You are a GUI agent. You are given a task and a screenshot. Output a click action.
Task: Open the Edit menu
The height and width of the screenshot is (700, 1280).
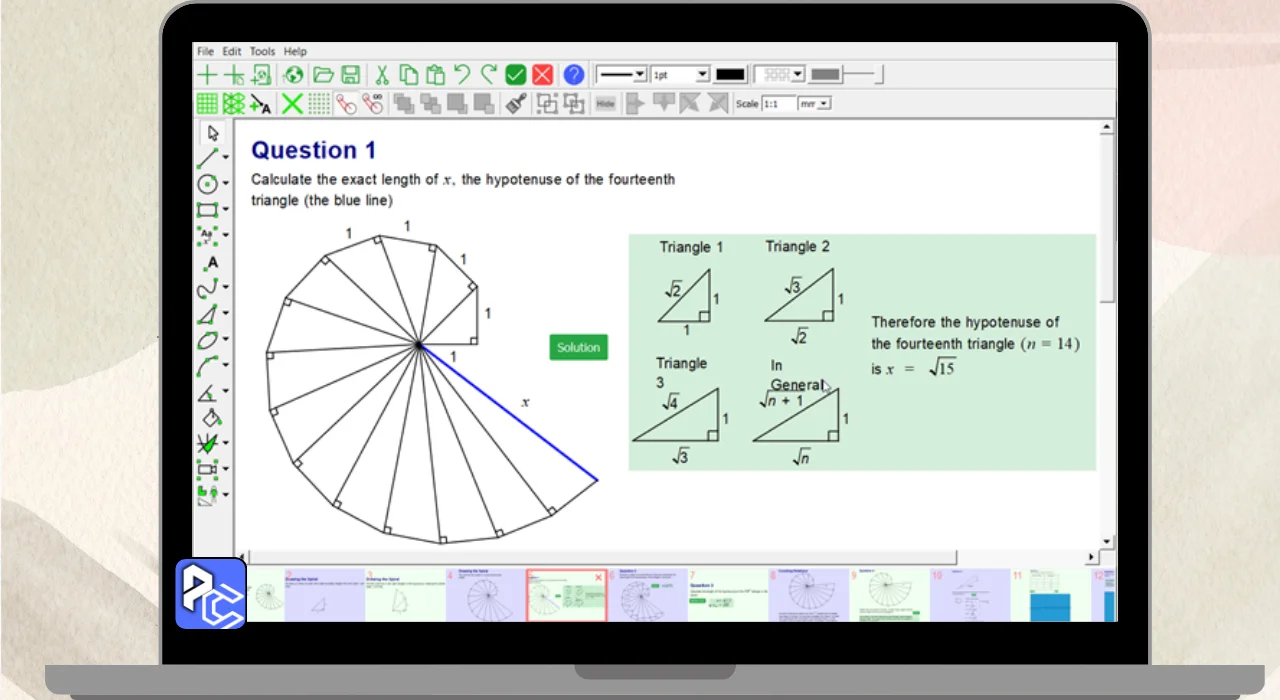pos(232,51)
